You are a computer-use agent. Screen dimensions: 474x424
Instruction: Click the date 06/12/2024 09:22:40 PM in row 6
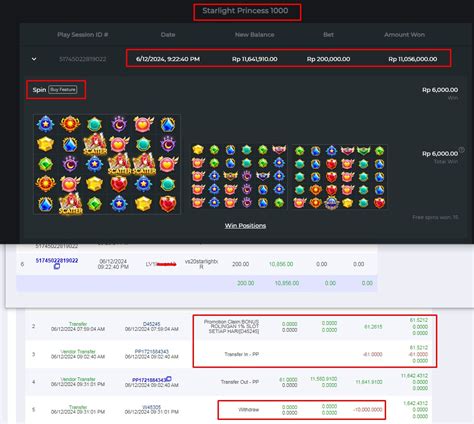pyautogui.click(x=113, y=264)
